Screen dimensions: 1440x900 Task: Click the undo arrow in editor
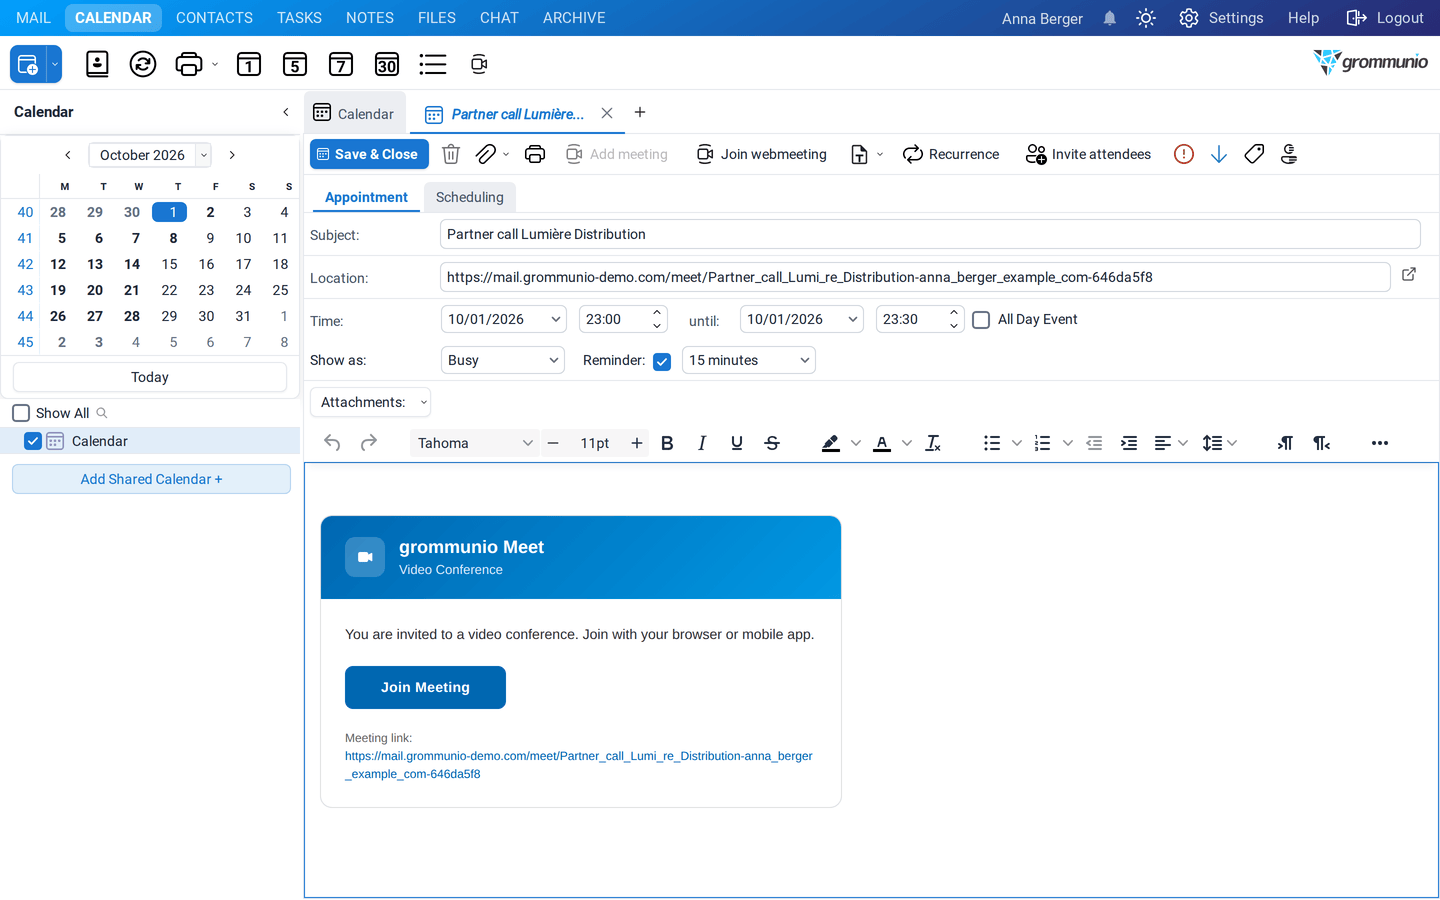click(332, 443)
